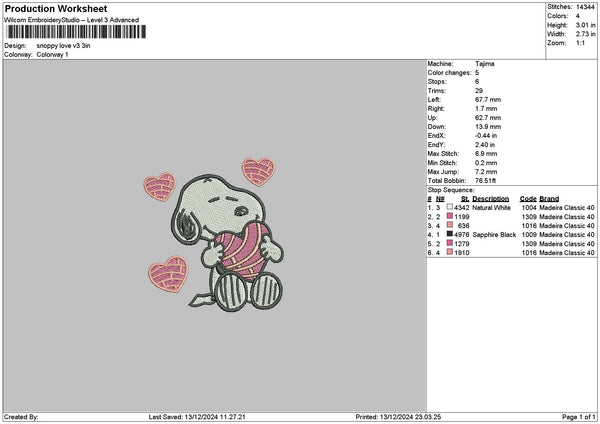Screen dimensions: 600x424
Task: Click the Machine value 'Tajima'
Action: tap(485, 64)
